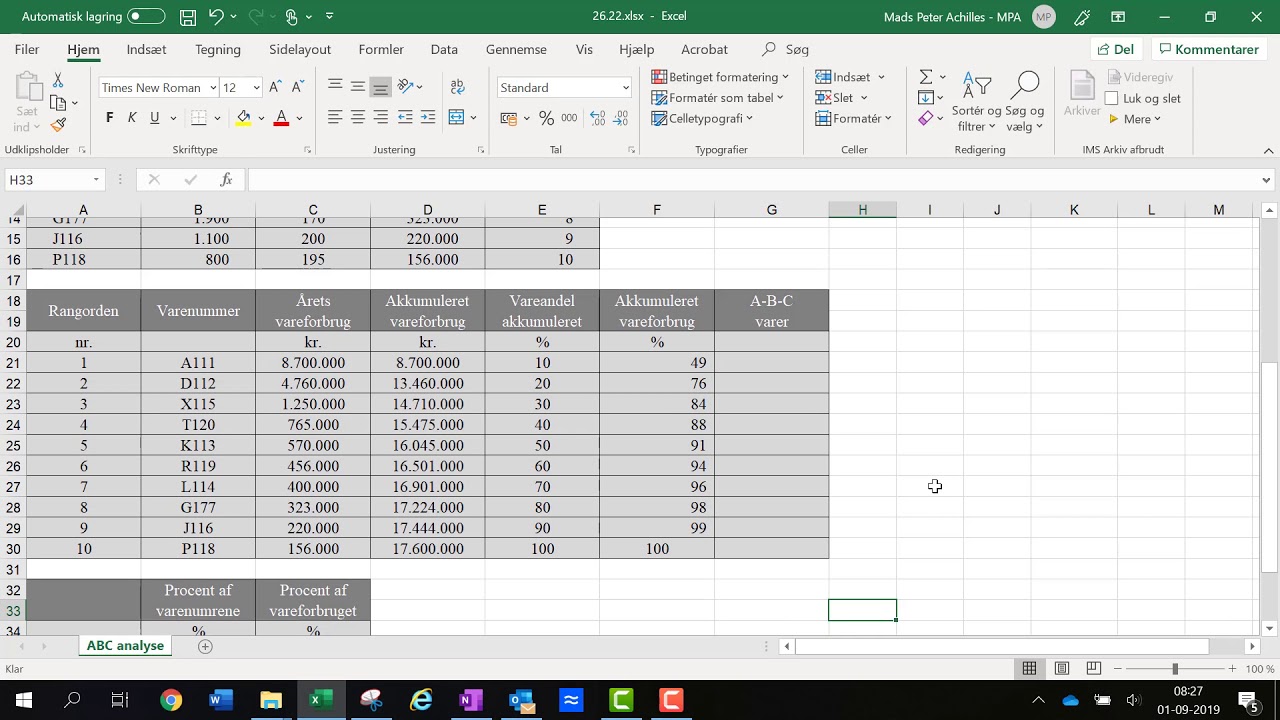The image size is (1280, 720).
Task: Apply the red font color
Action: pos(281,118)
